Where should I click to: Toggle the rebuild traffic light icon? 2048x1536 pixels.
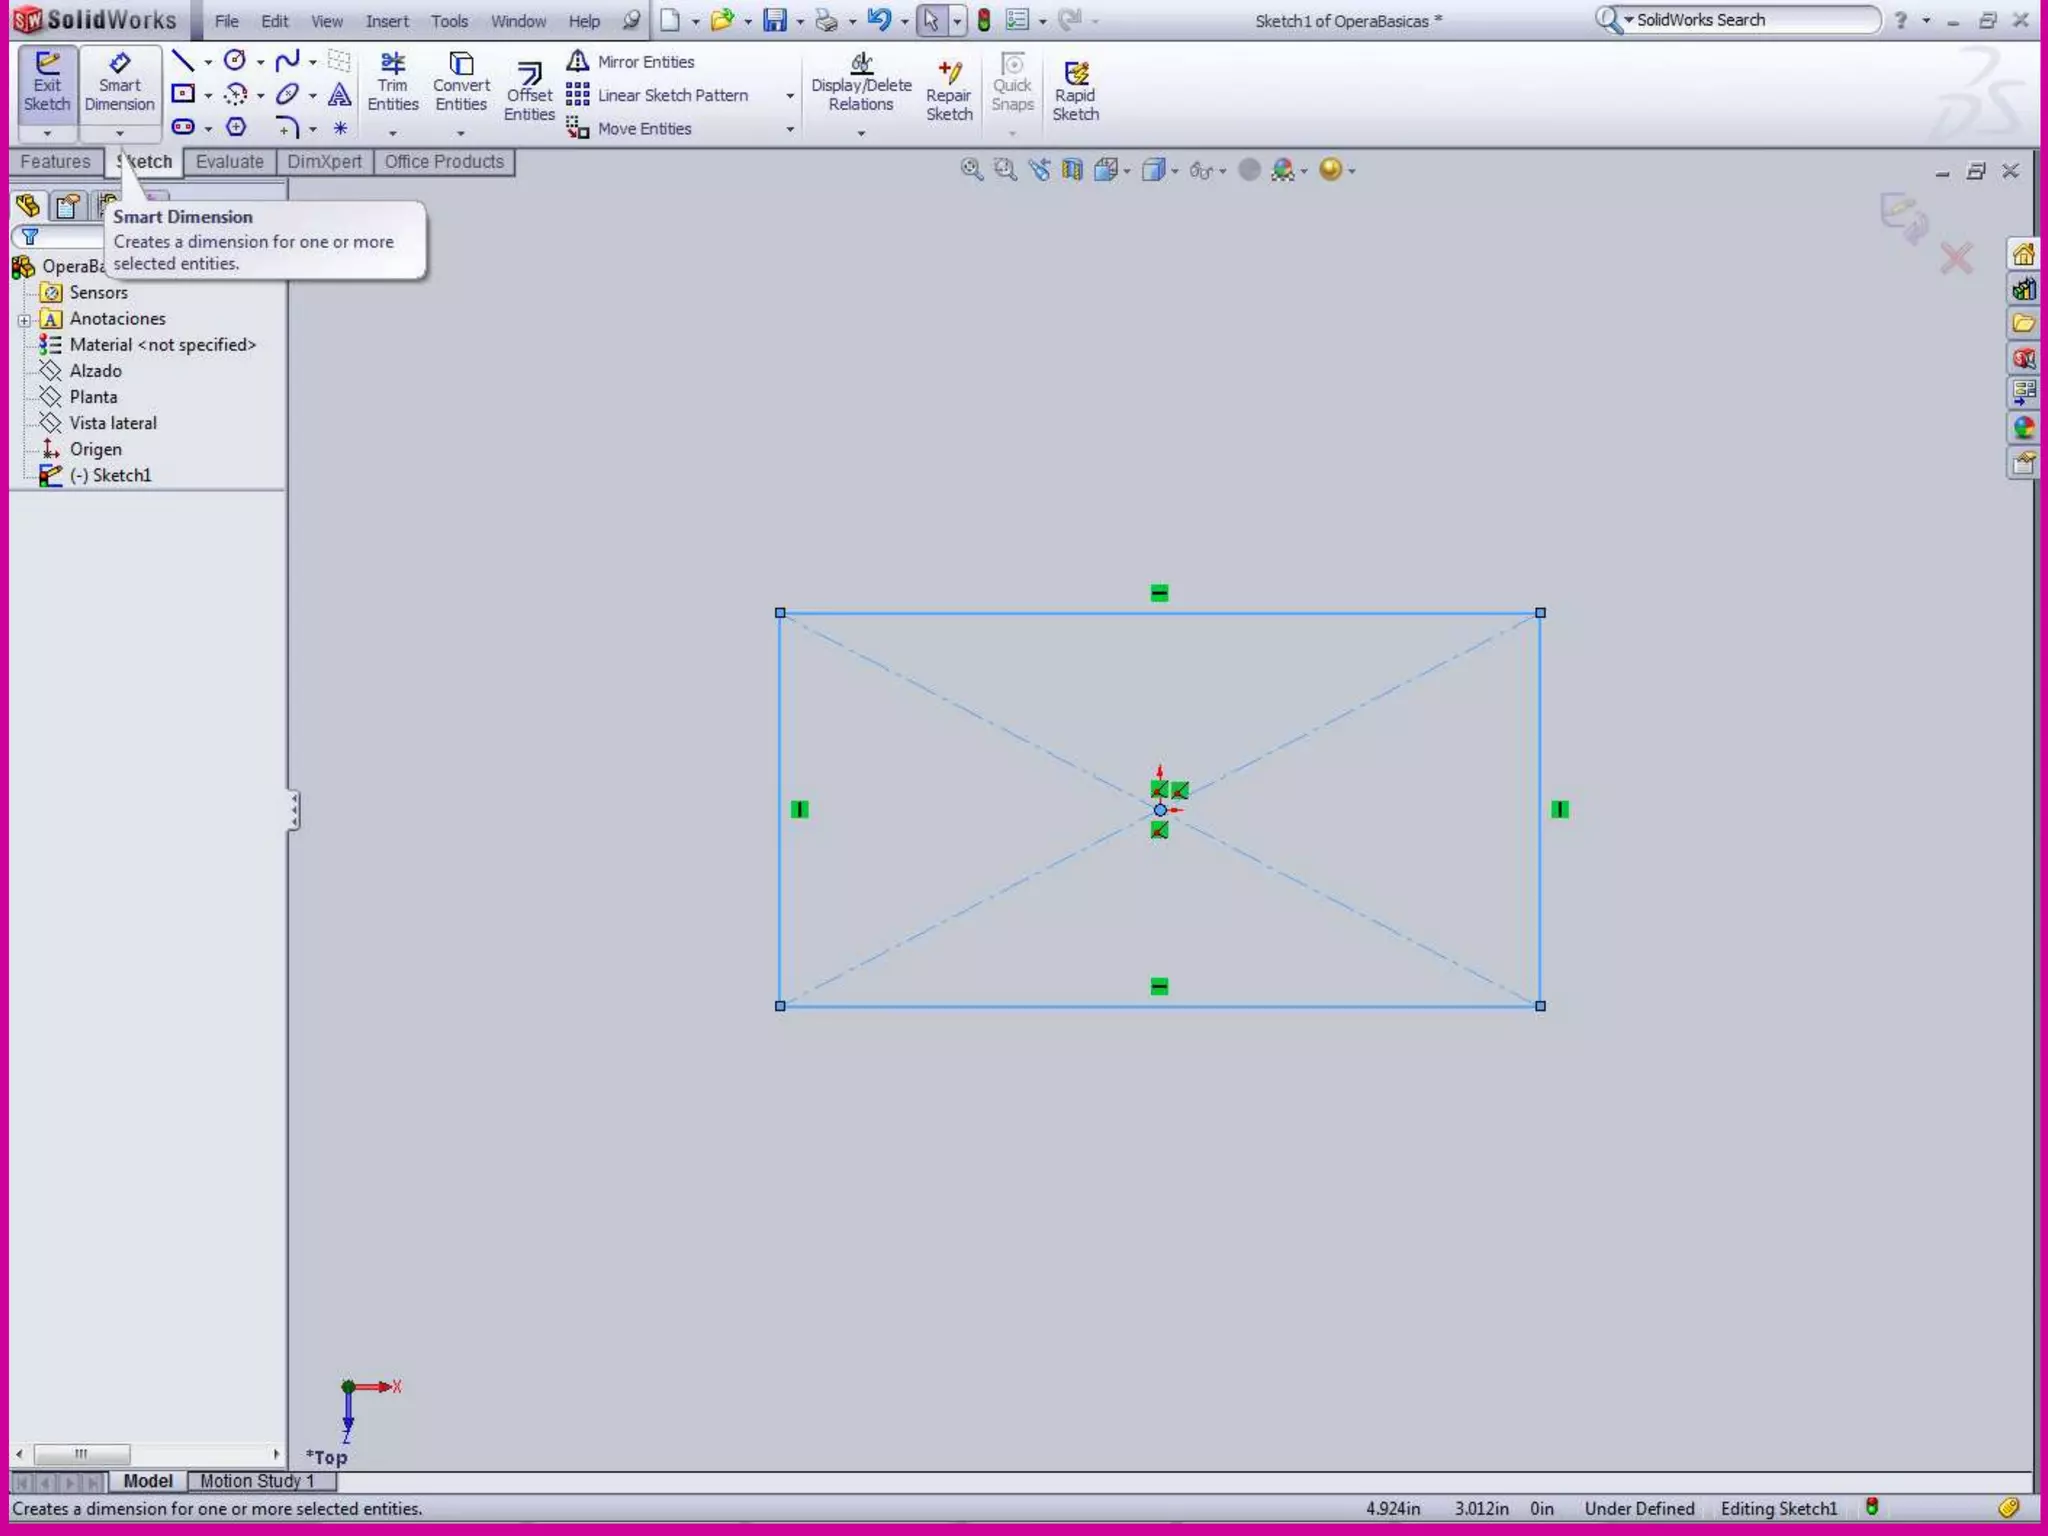click(x=984, y=20)
